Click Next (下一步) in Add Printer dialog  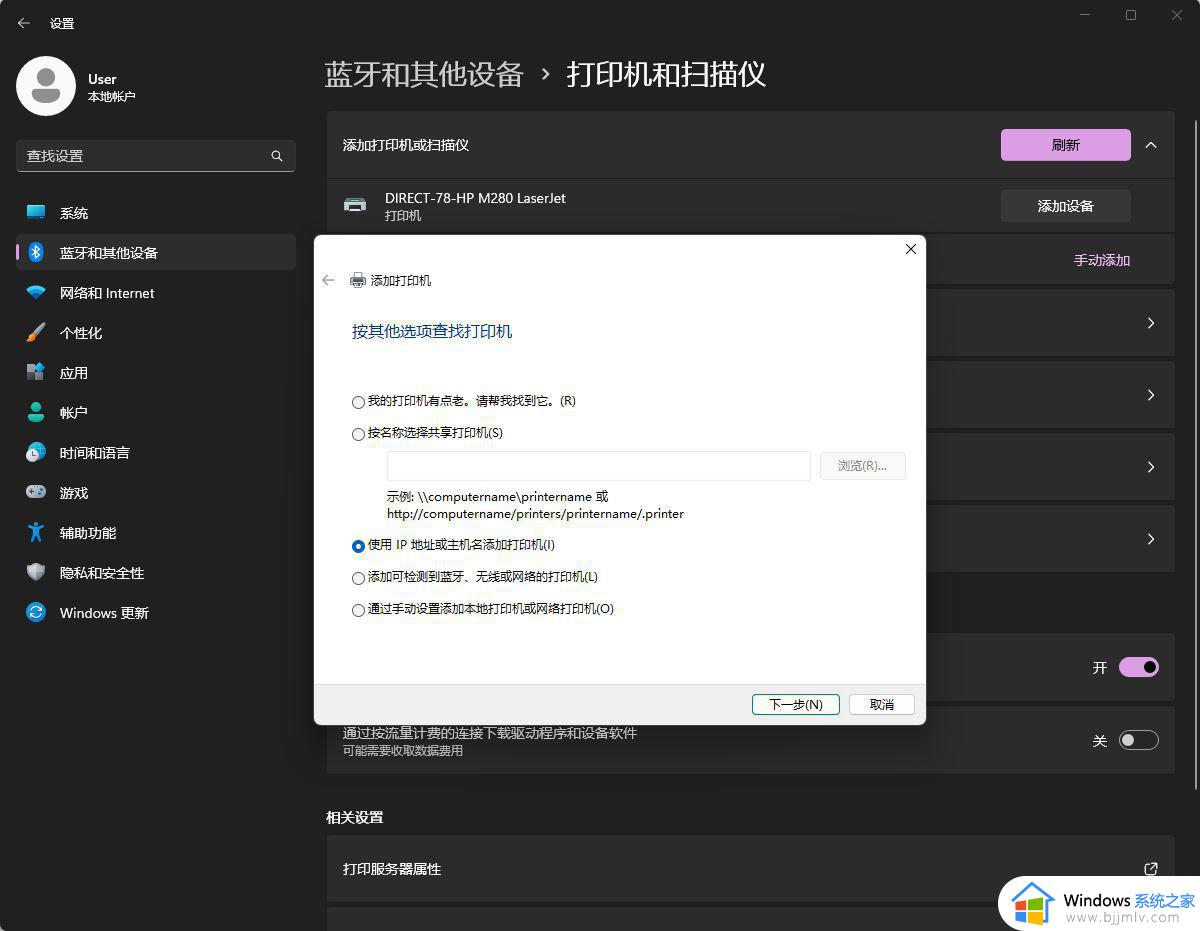[x=796, y=704]
